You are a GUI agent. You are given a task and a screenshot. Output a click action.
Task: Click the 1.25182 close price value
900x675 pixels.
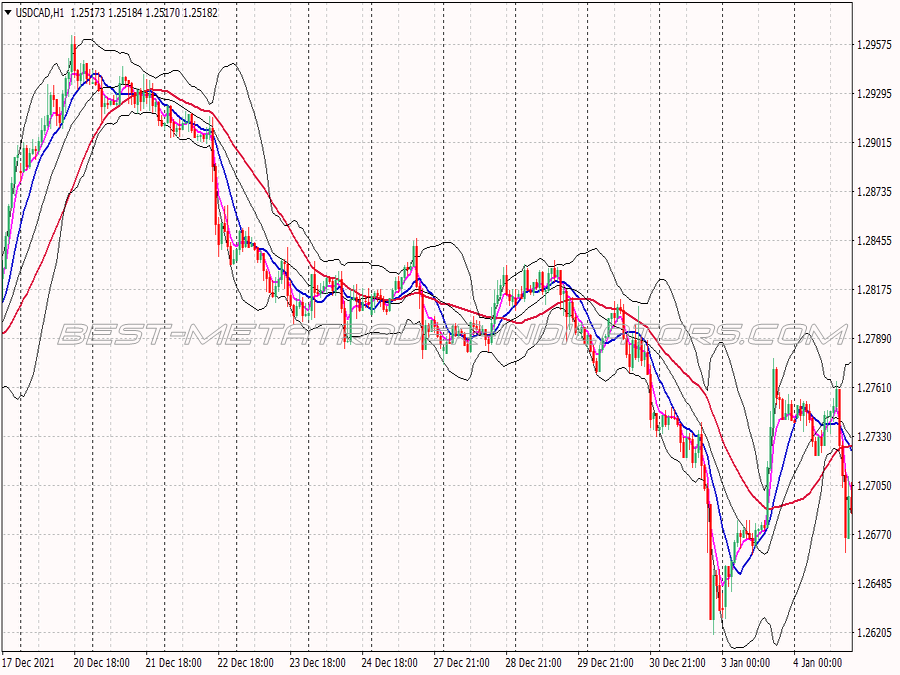pyautogui.click(x=200, y=13)
